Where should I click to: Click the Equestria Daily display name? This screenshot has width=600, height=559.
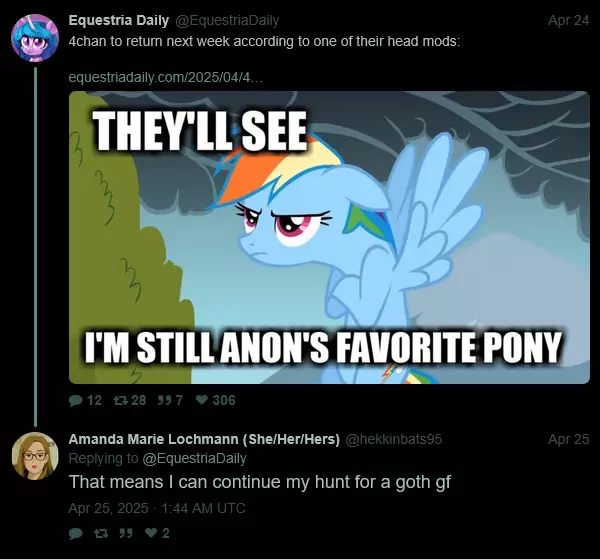pos(119,20)
